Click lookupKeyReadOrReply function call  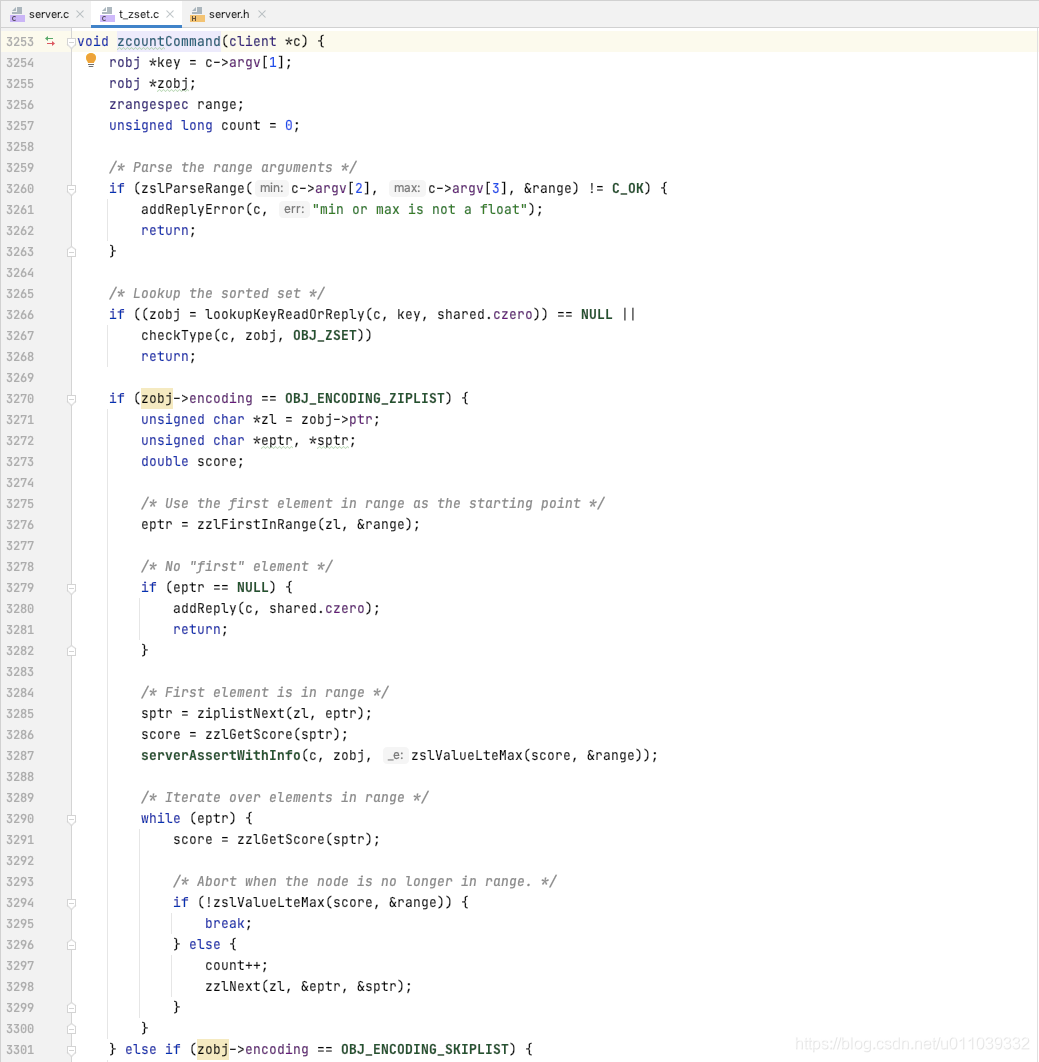[x=285, y=314]
